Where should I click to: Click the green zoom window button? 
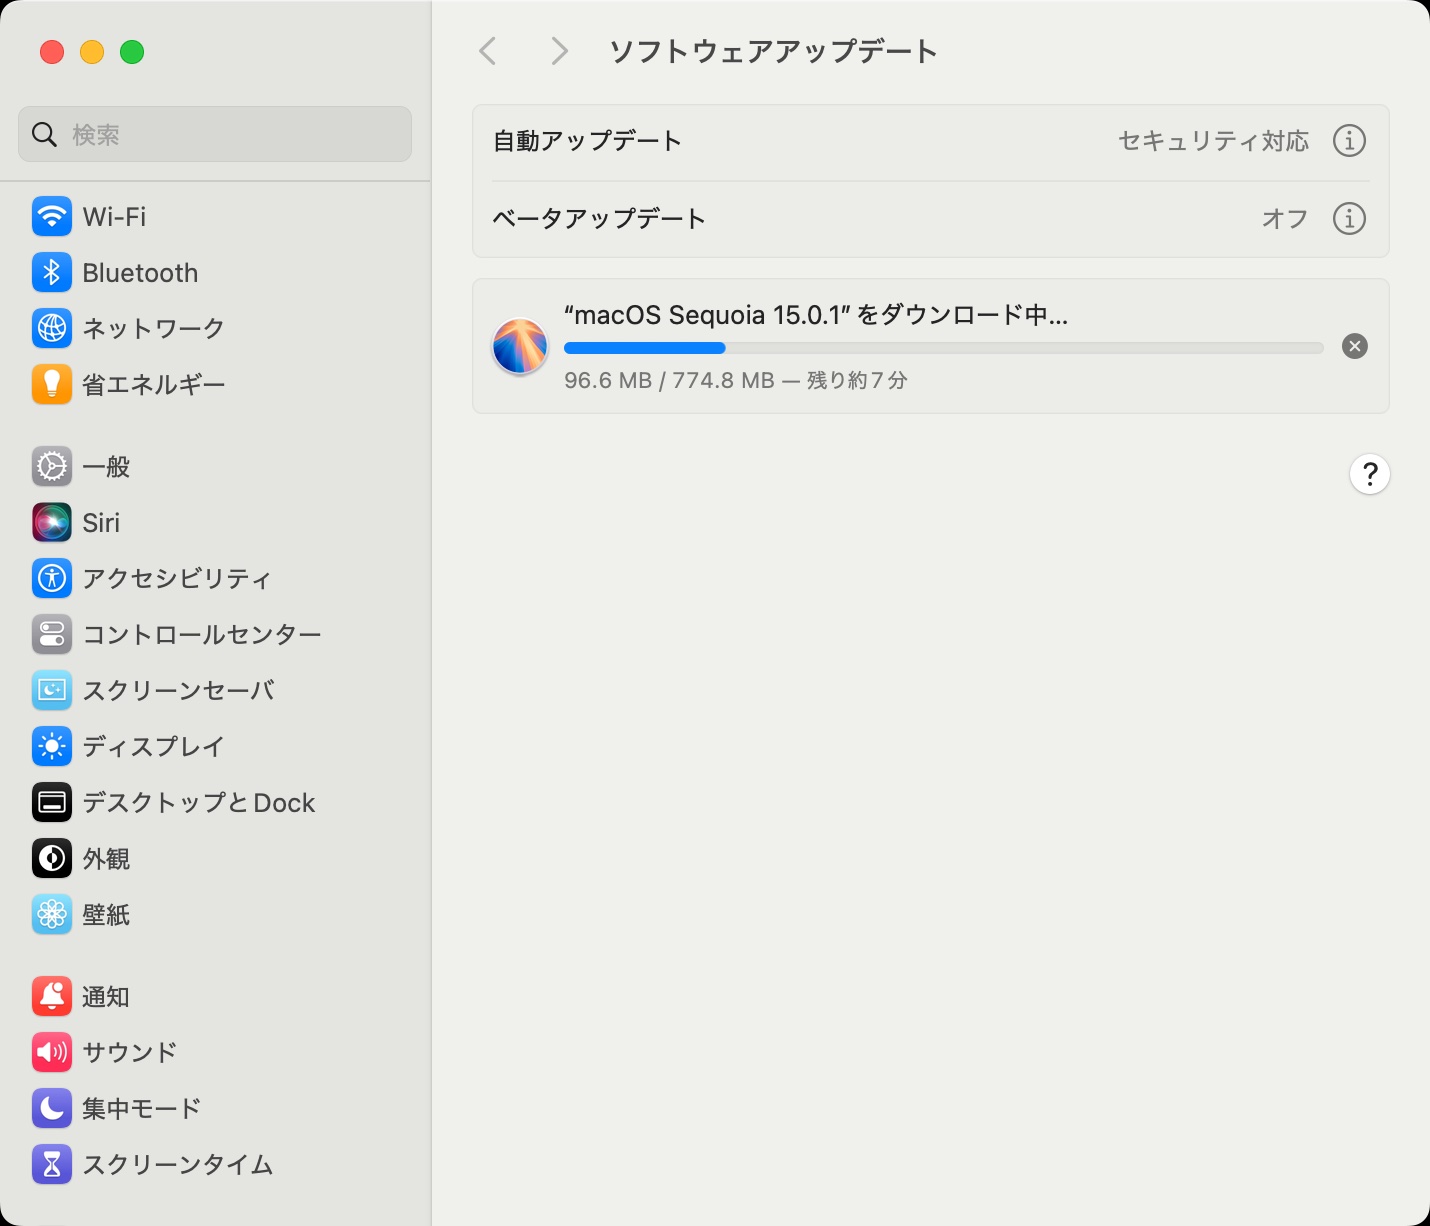132,52
